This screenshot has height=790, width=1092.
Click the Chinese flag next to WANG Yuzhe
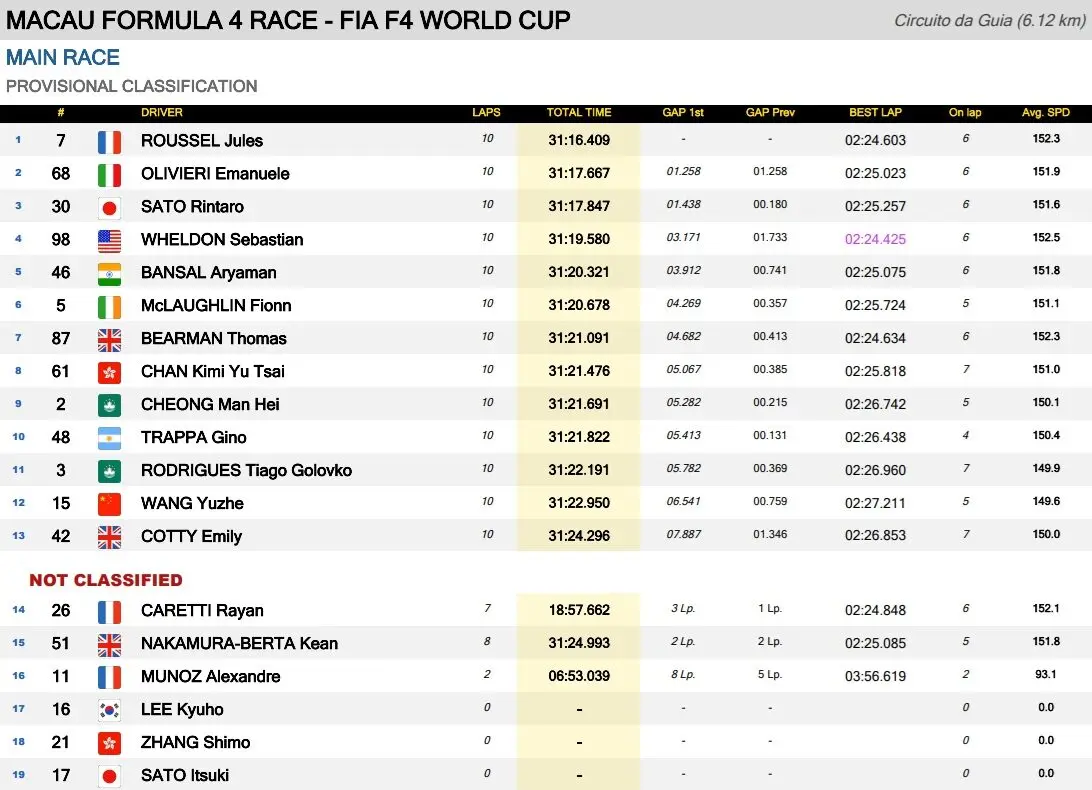point(109,504)
